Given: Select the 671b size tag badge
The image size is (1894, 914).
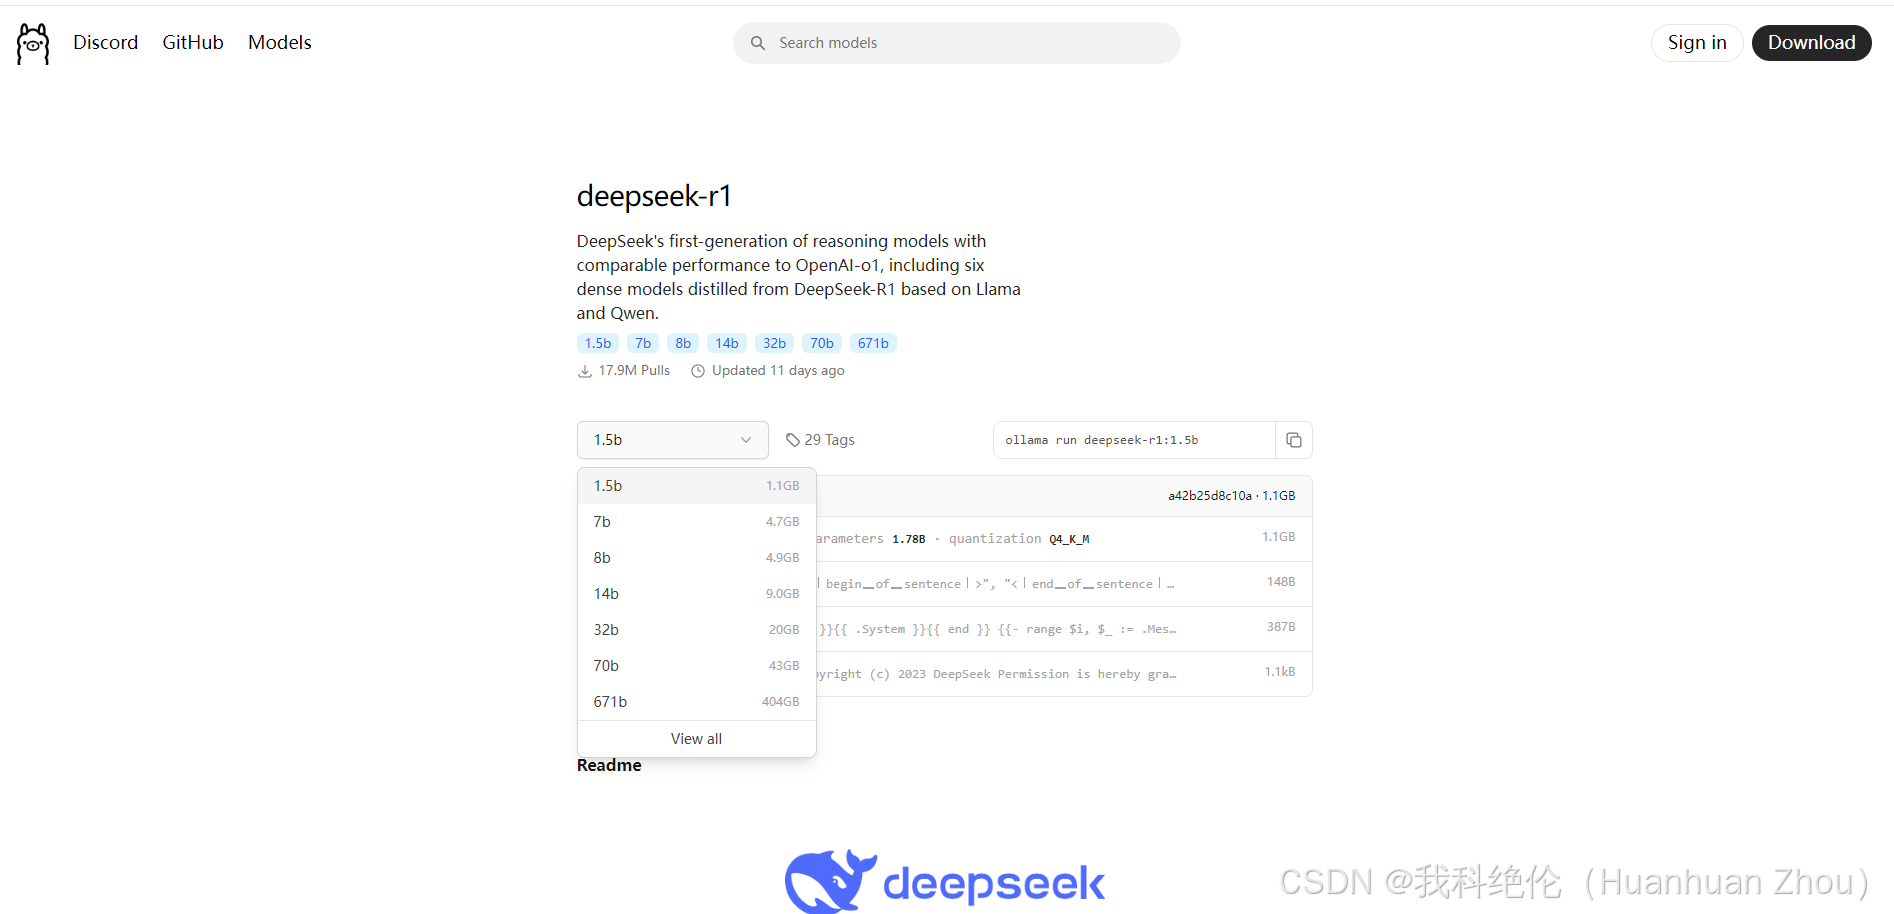Looking at the screenshot, I should 873,343.
